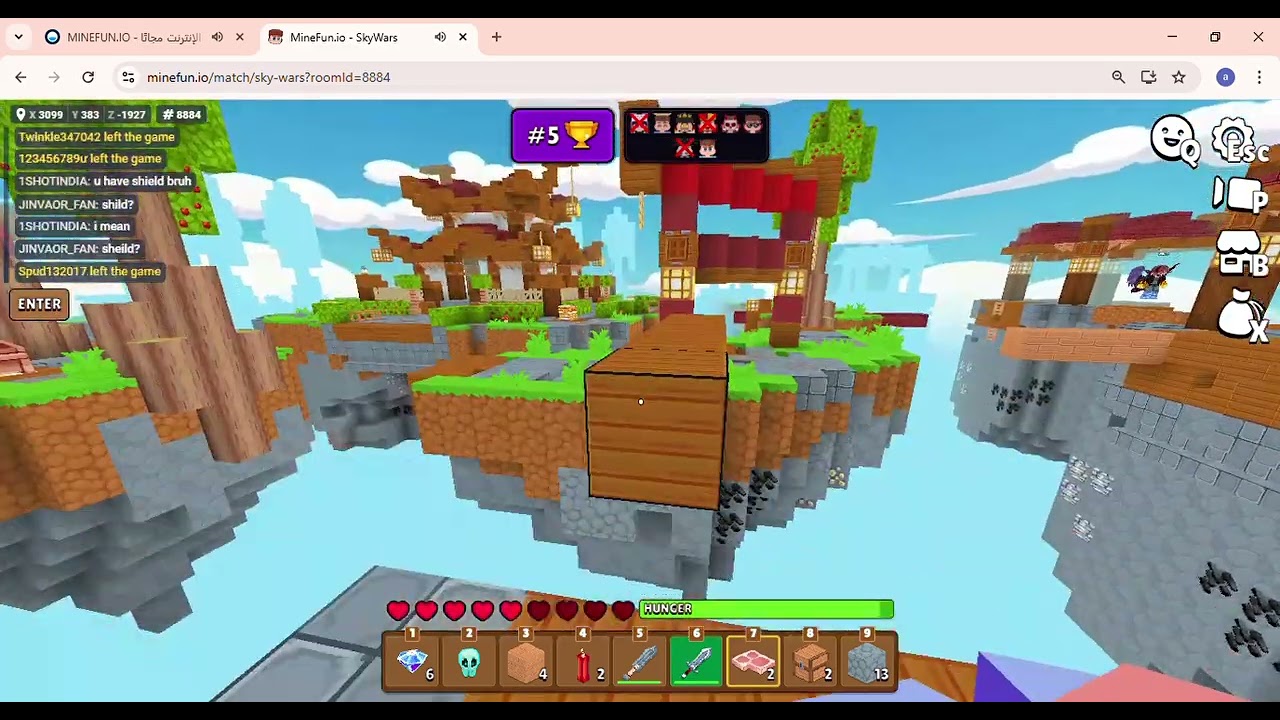Close the SkyWars tab
The width and height of the screenshot is (1280, 720).
pos(463,37)
